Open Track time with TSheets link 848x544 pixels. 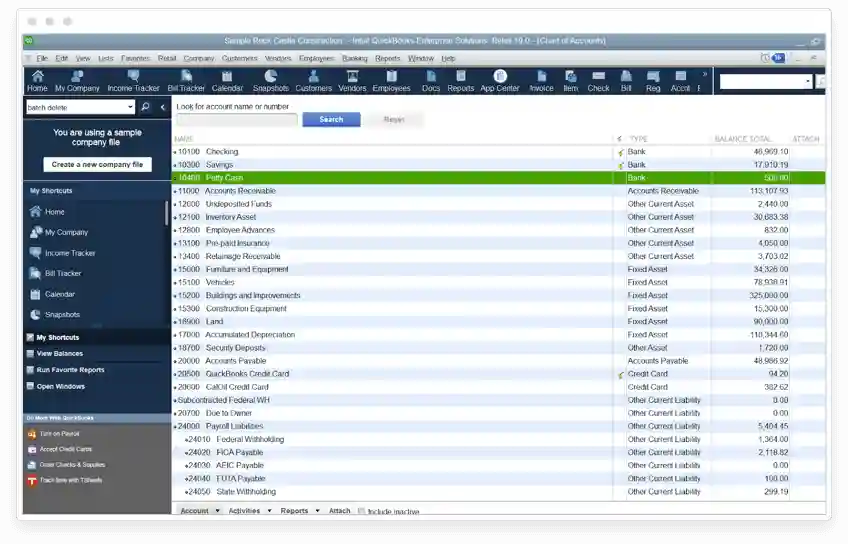point(65,480)
